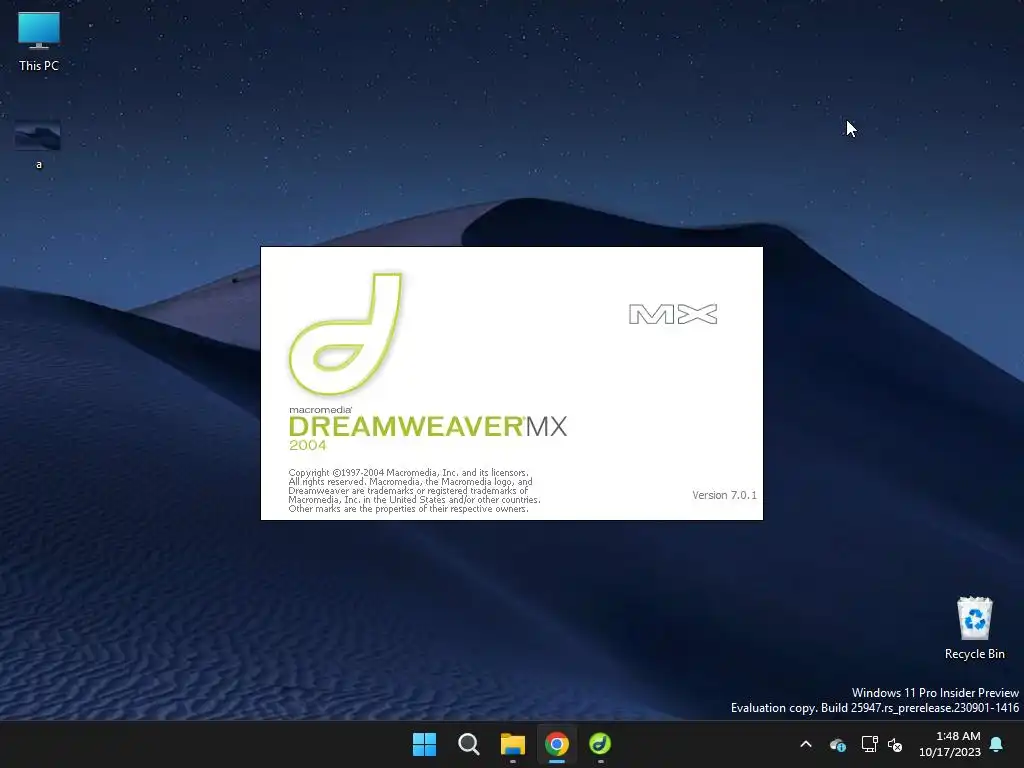Open the notification bell

coord(997,744)
